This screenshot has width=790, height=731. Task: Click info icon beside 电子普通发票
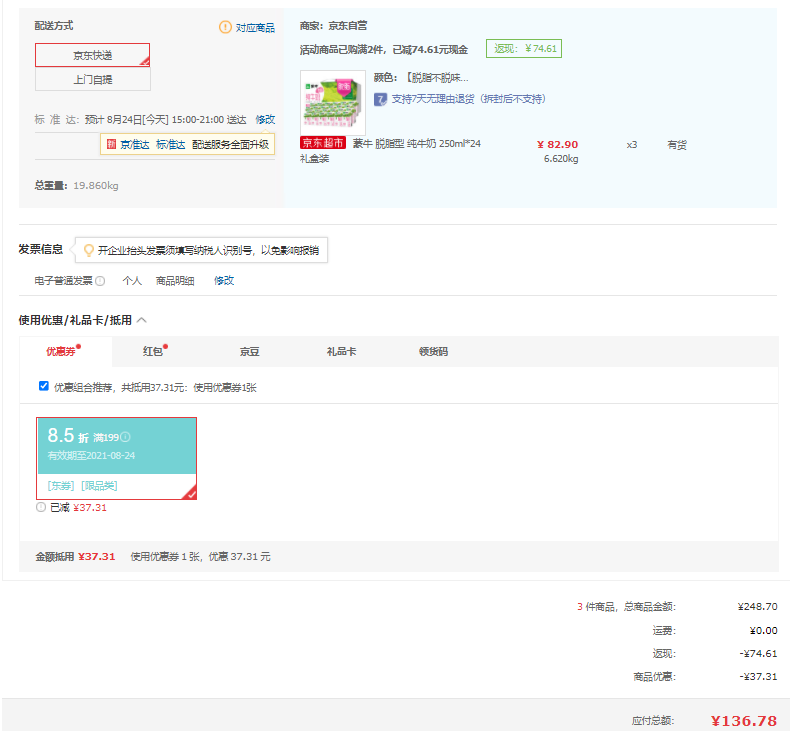pyautogui.click(x=100, y=281)
